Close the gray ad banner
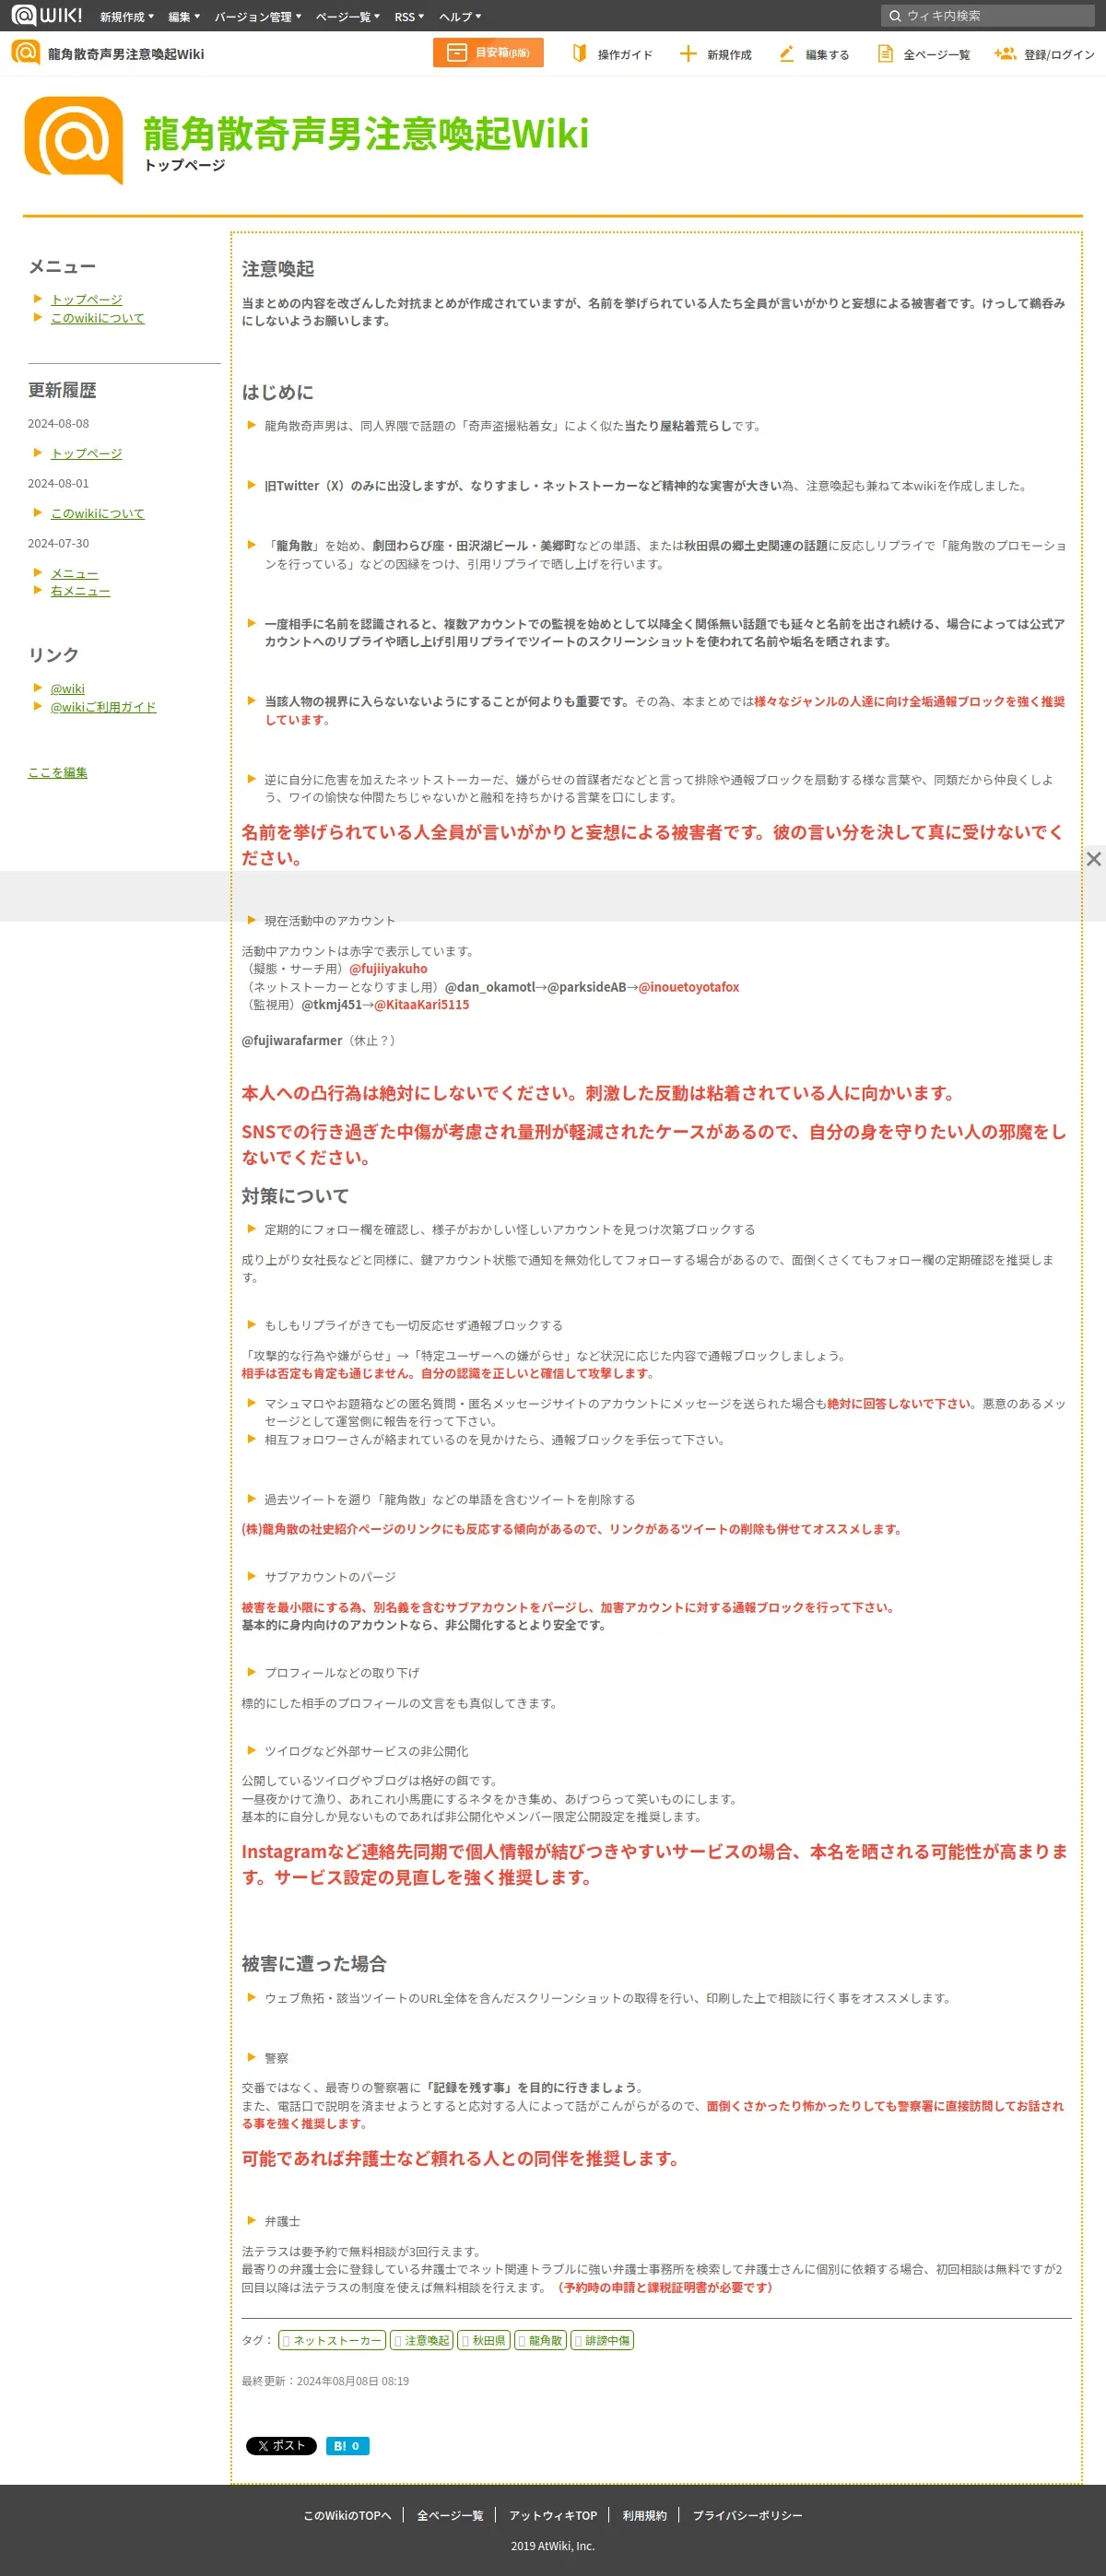 (1094, 859)
